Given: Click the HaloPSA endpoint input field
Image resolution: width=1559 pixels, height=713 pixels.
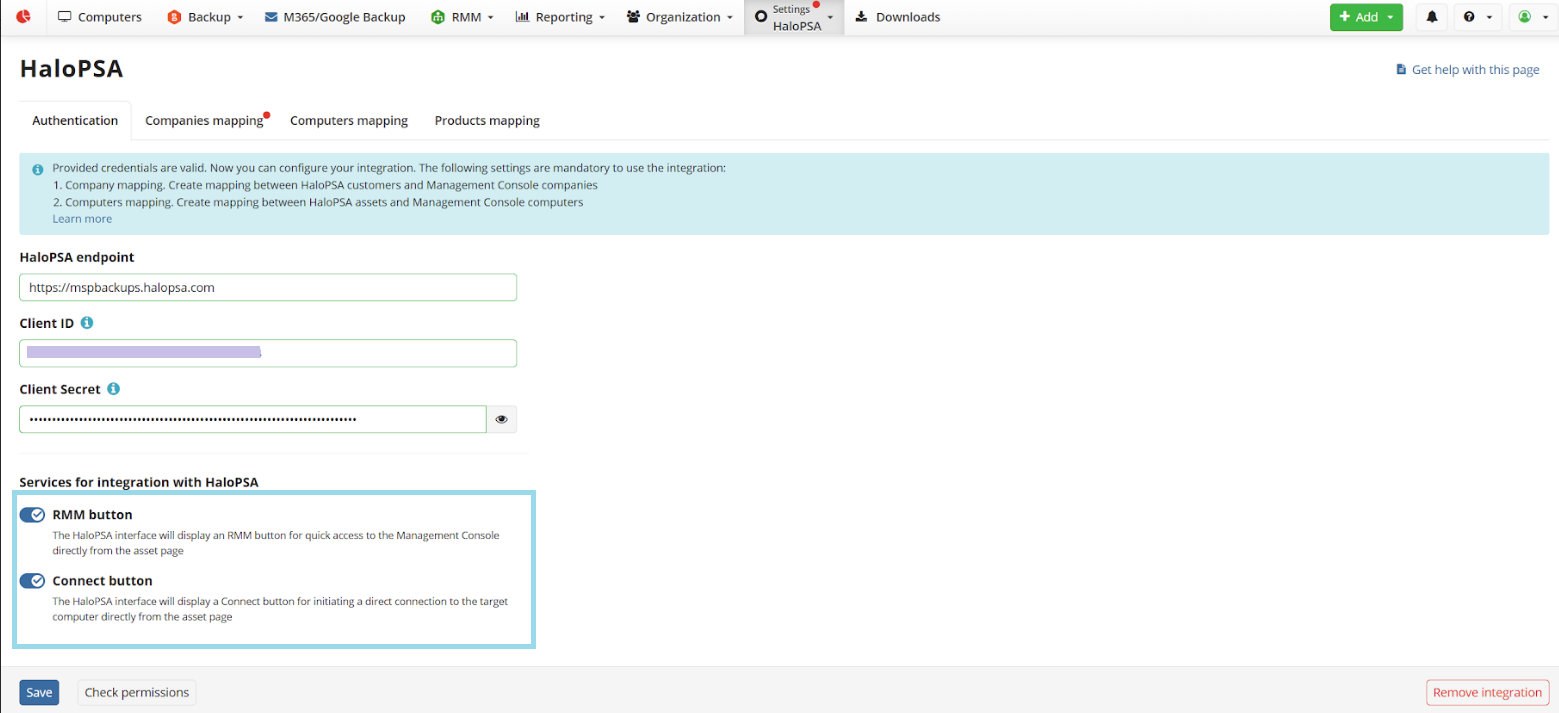Looking at the screenshot, I should 268,287.
